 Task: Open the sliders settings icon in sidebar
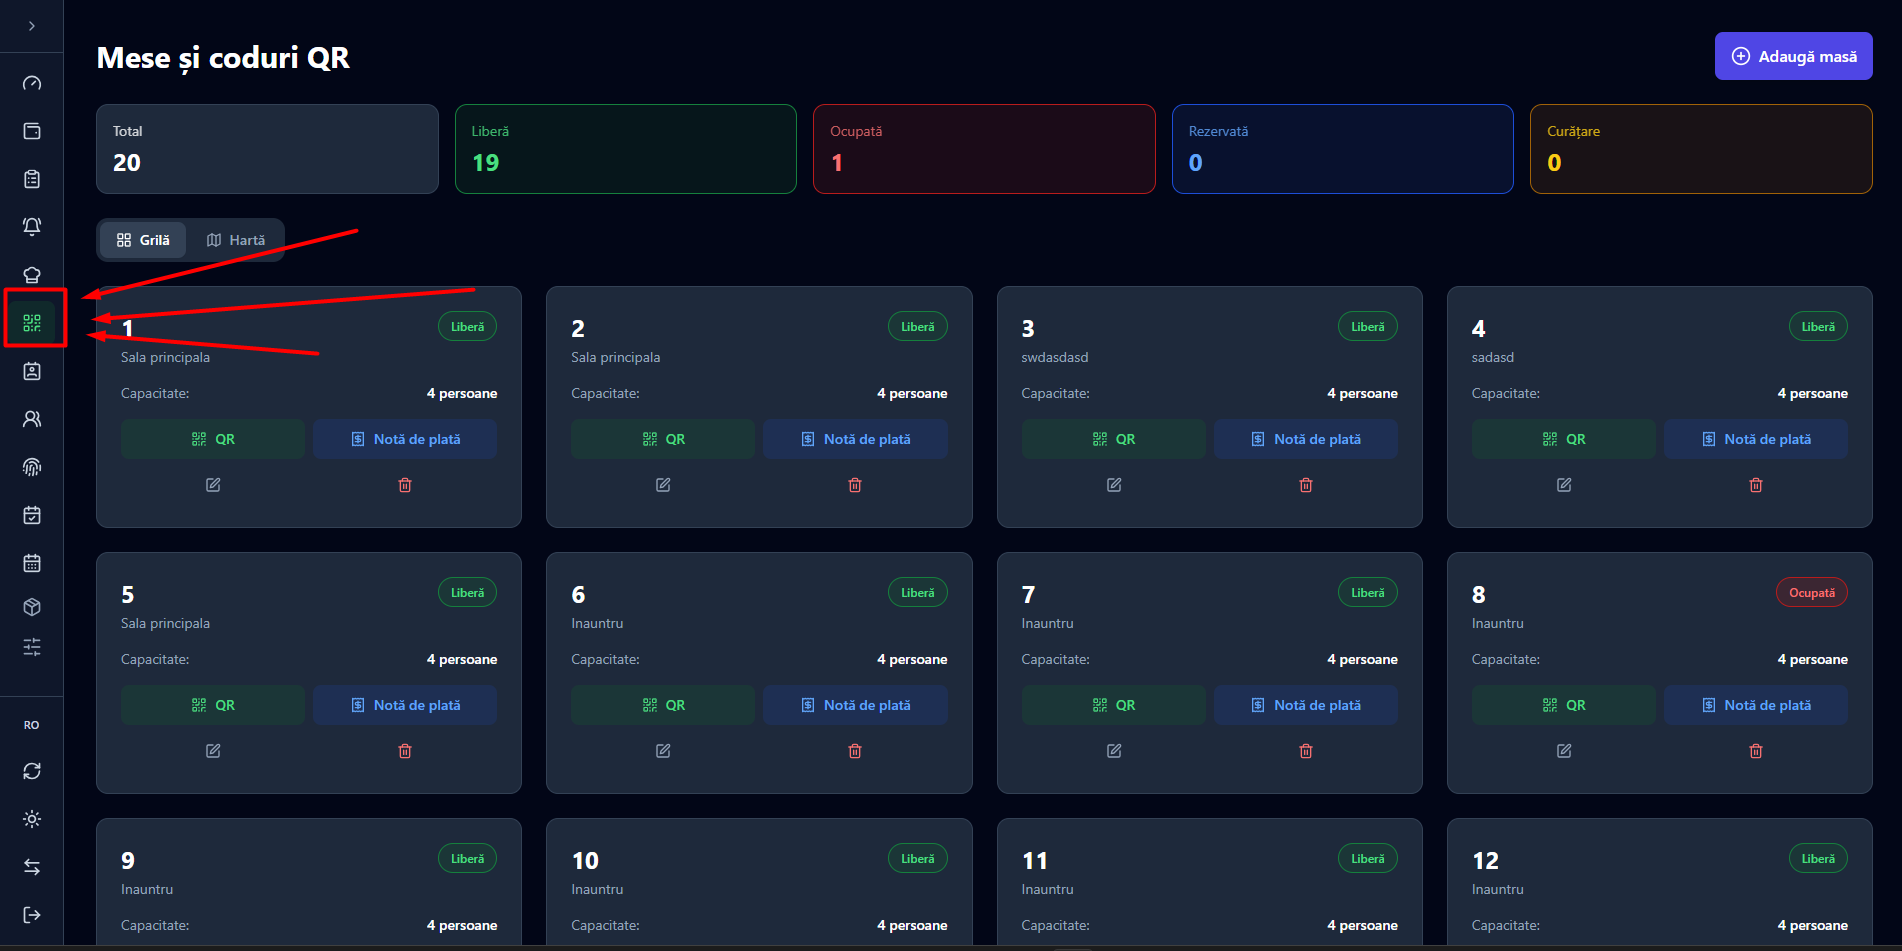[32, 647]
